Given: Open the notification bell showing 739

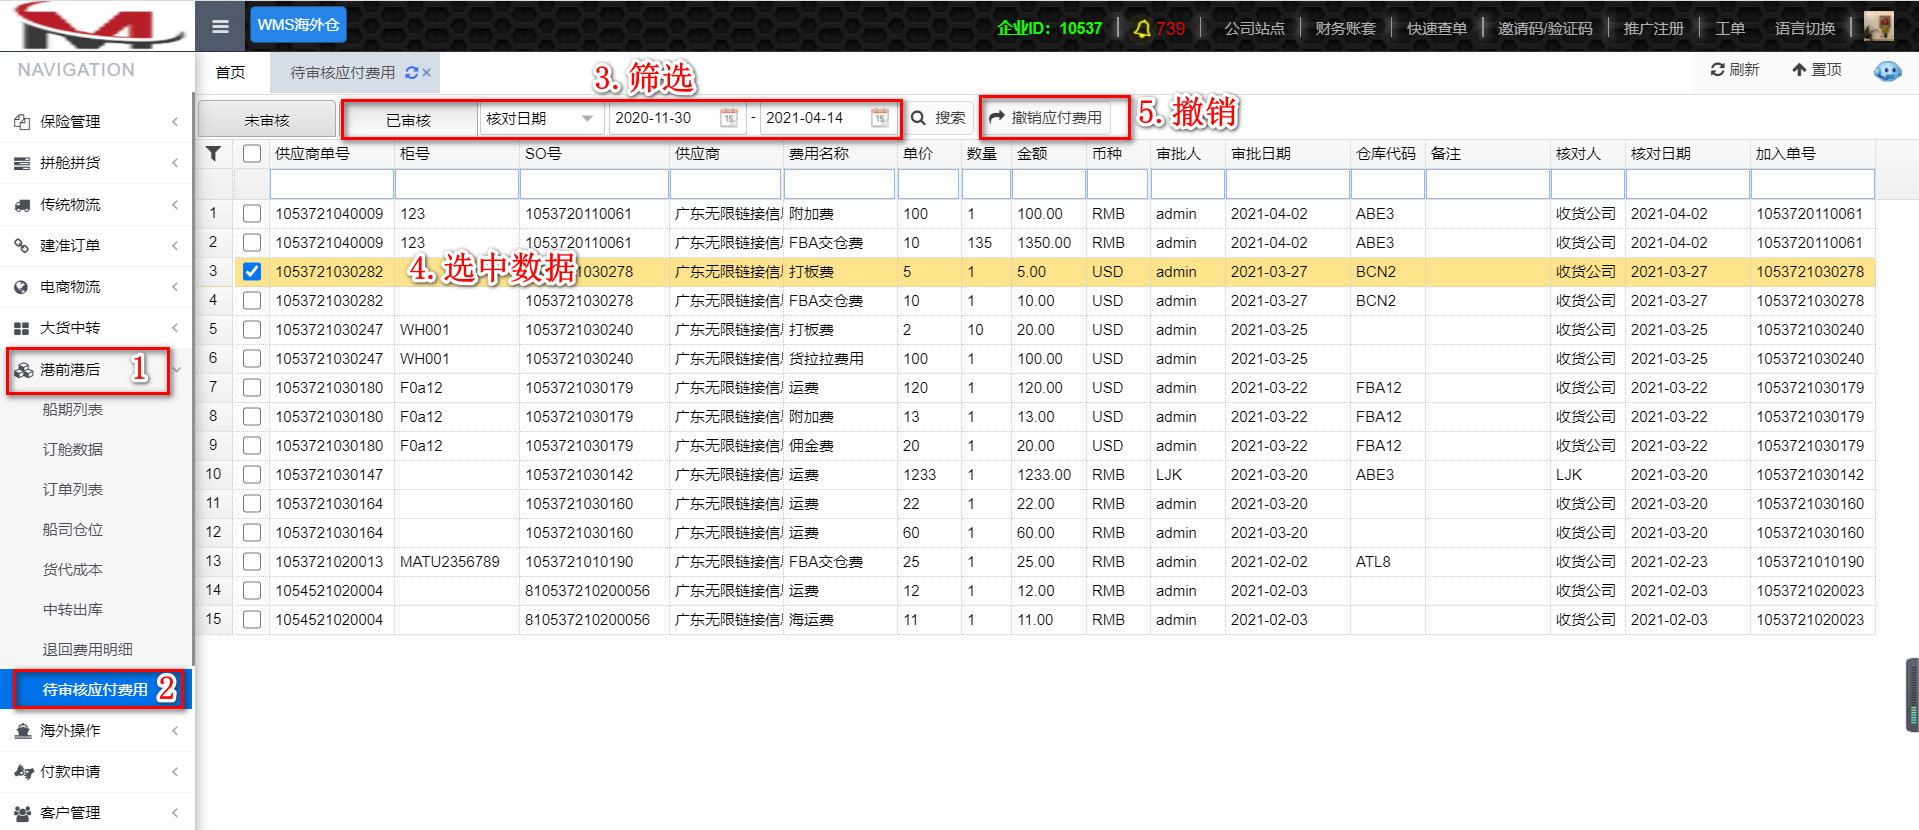Looking at the screenshot, I should (1158, 29).
